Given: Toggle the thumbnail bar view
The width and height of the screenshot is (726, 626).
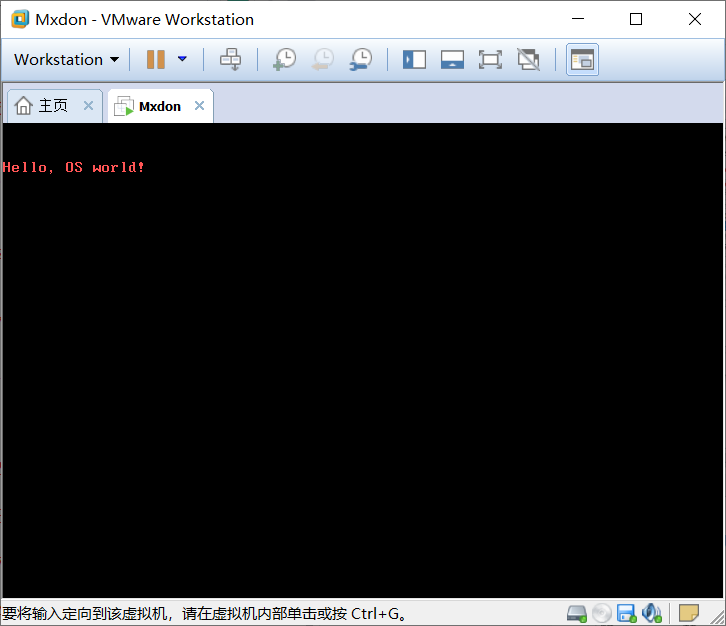Looking at the screenshot, I should click(452, 60).
